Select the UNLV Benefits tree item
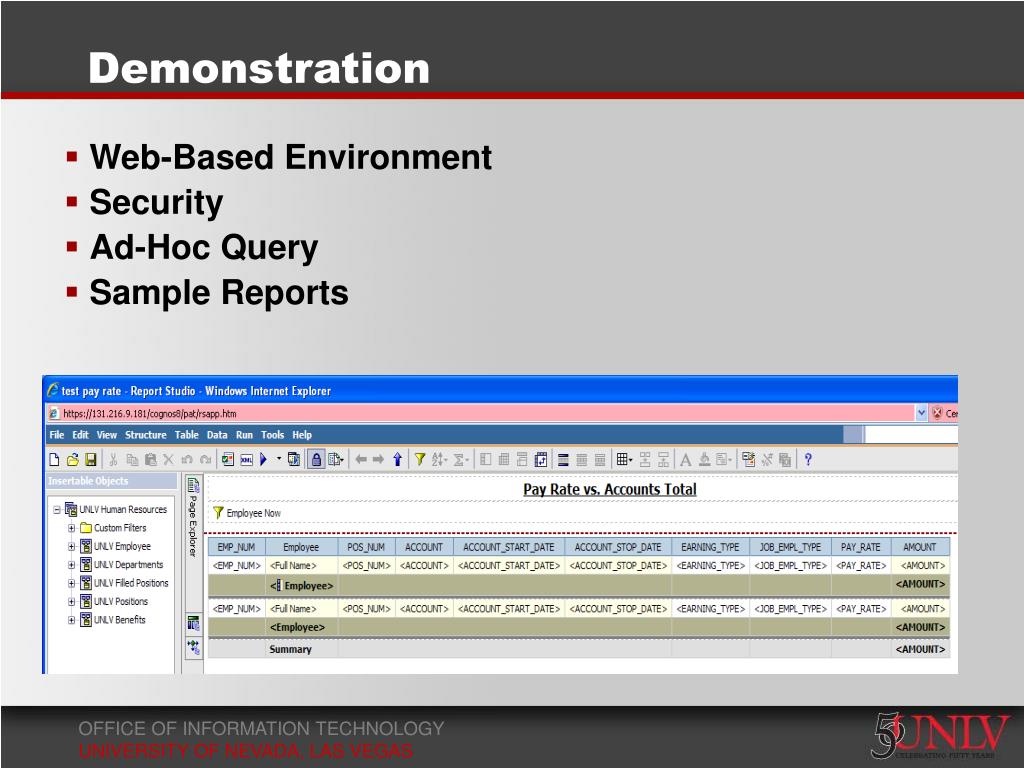 click(x=120, y=620)
